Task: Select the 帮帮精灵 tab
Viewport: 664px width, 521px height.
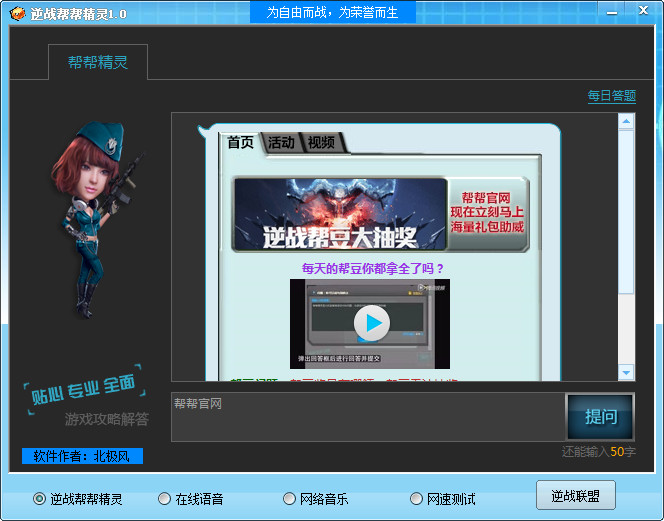Action: [98, 62]
